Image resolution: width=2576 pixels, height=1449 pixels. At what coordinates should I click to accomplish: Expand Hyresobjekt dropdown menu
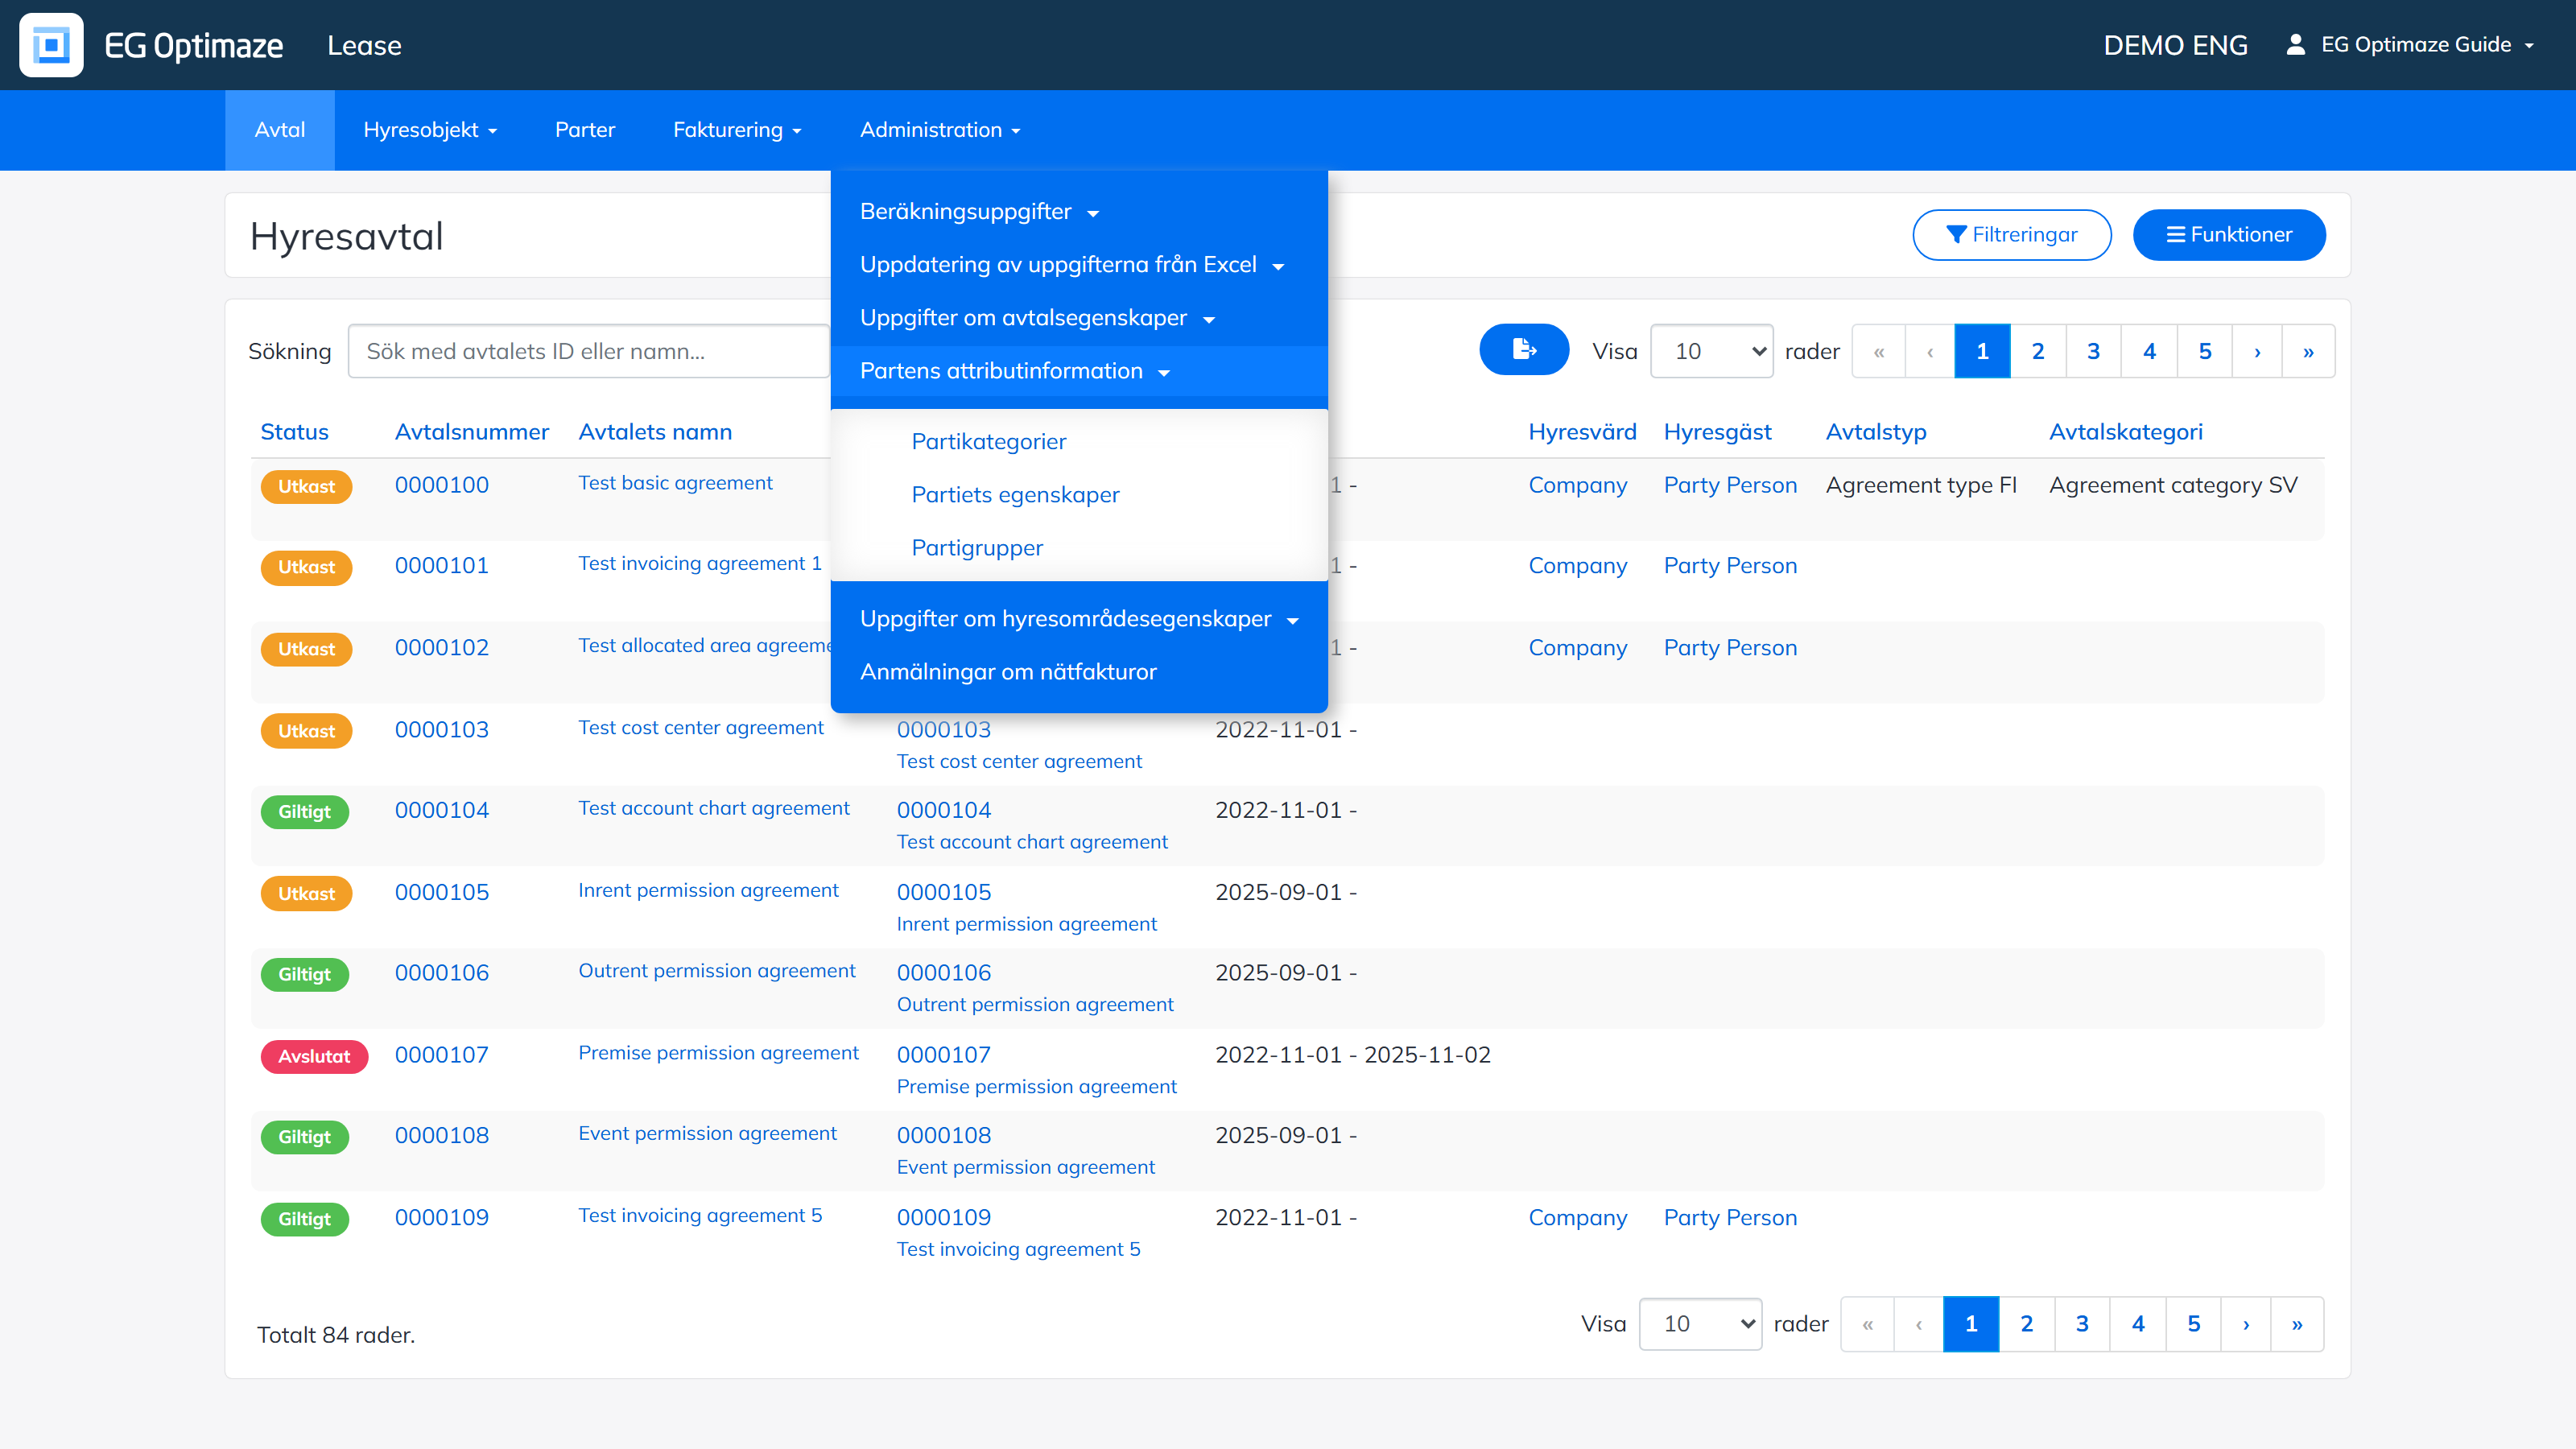430,130
